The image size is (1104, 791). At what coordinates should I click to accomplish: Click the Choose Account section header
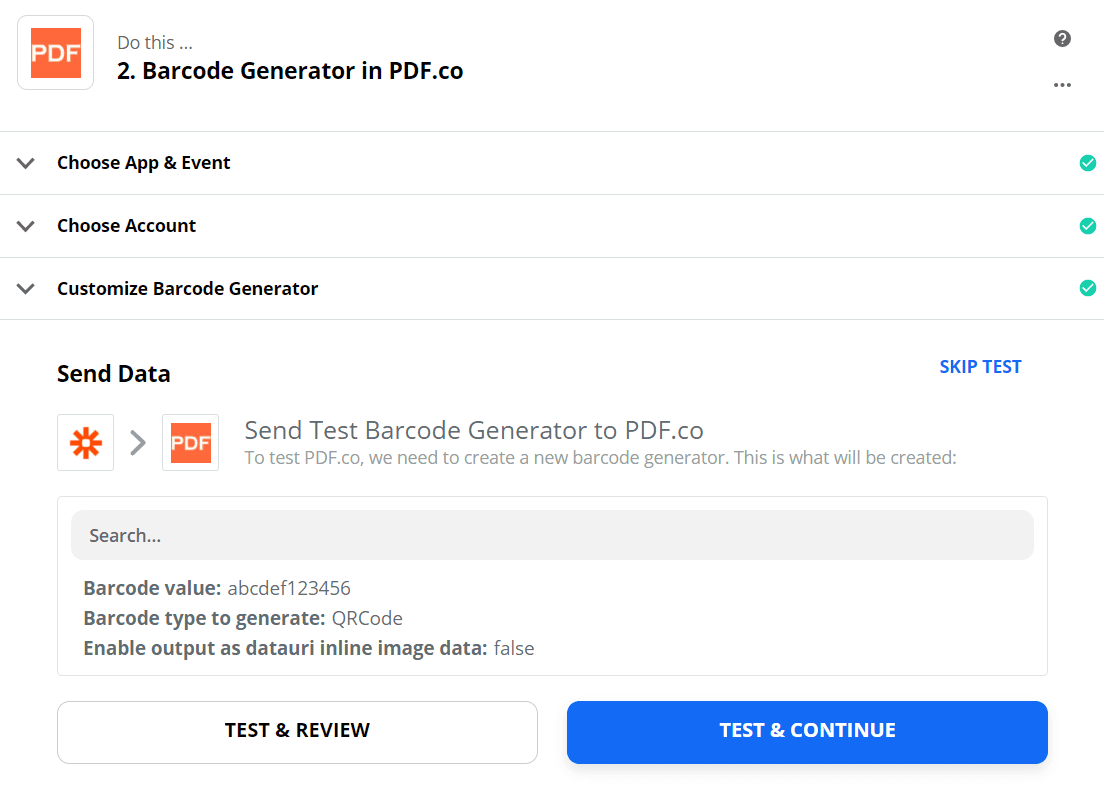pyautogui.click(x=126, y=226)
